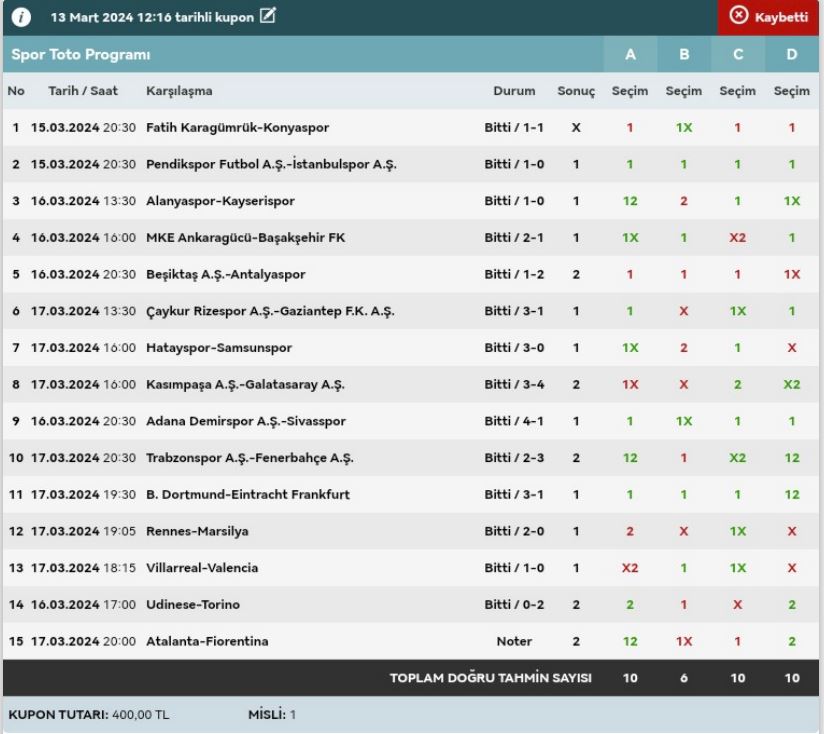Viewport: 824px width, 734px height.
Task: Select column A tab header
Action: pos(630,54)
